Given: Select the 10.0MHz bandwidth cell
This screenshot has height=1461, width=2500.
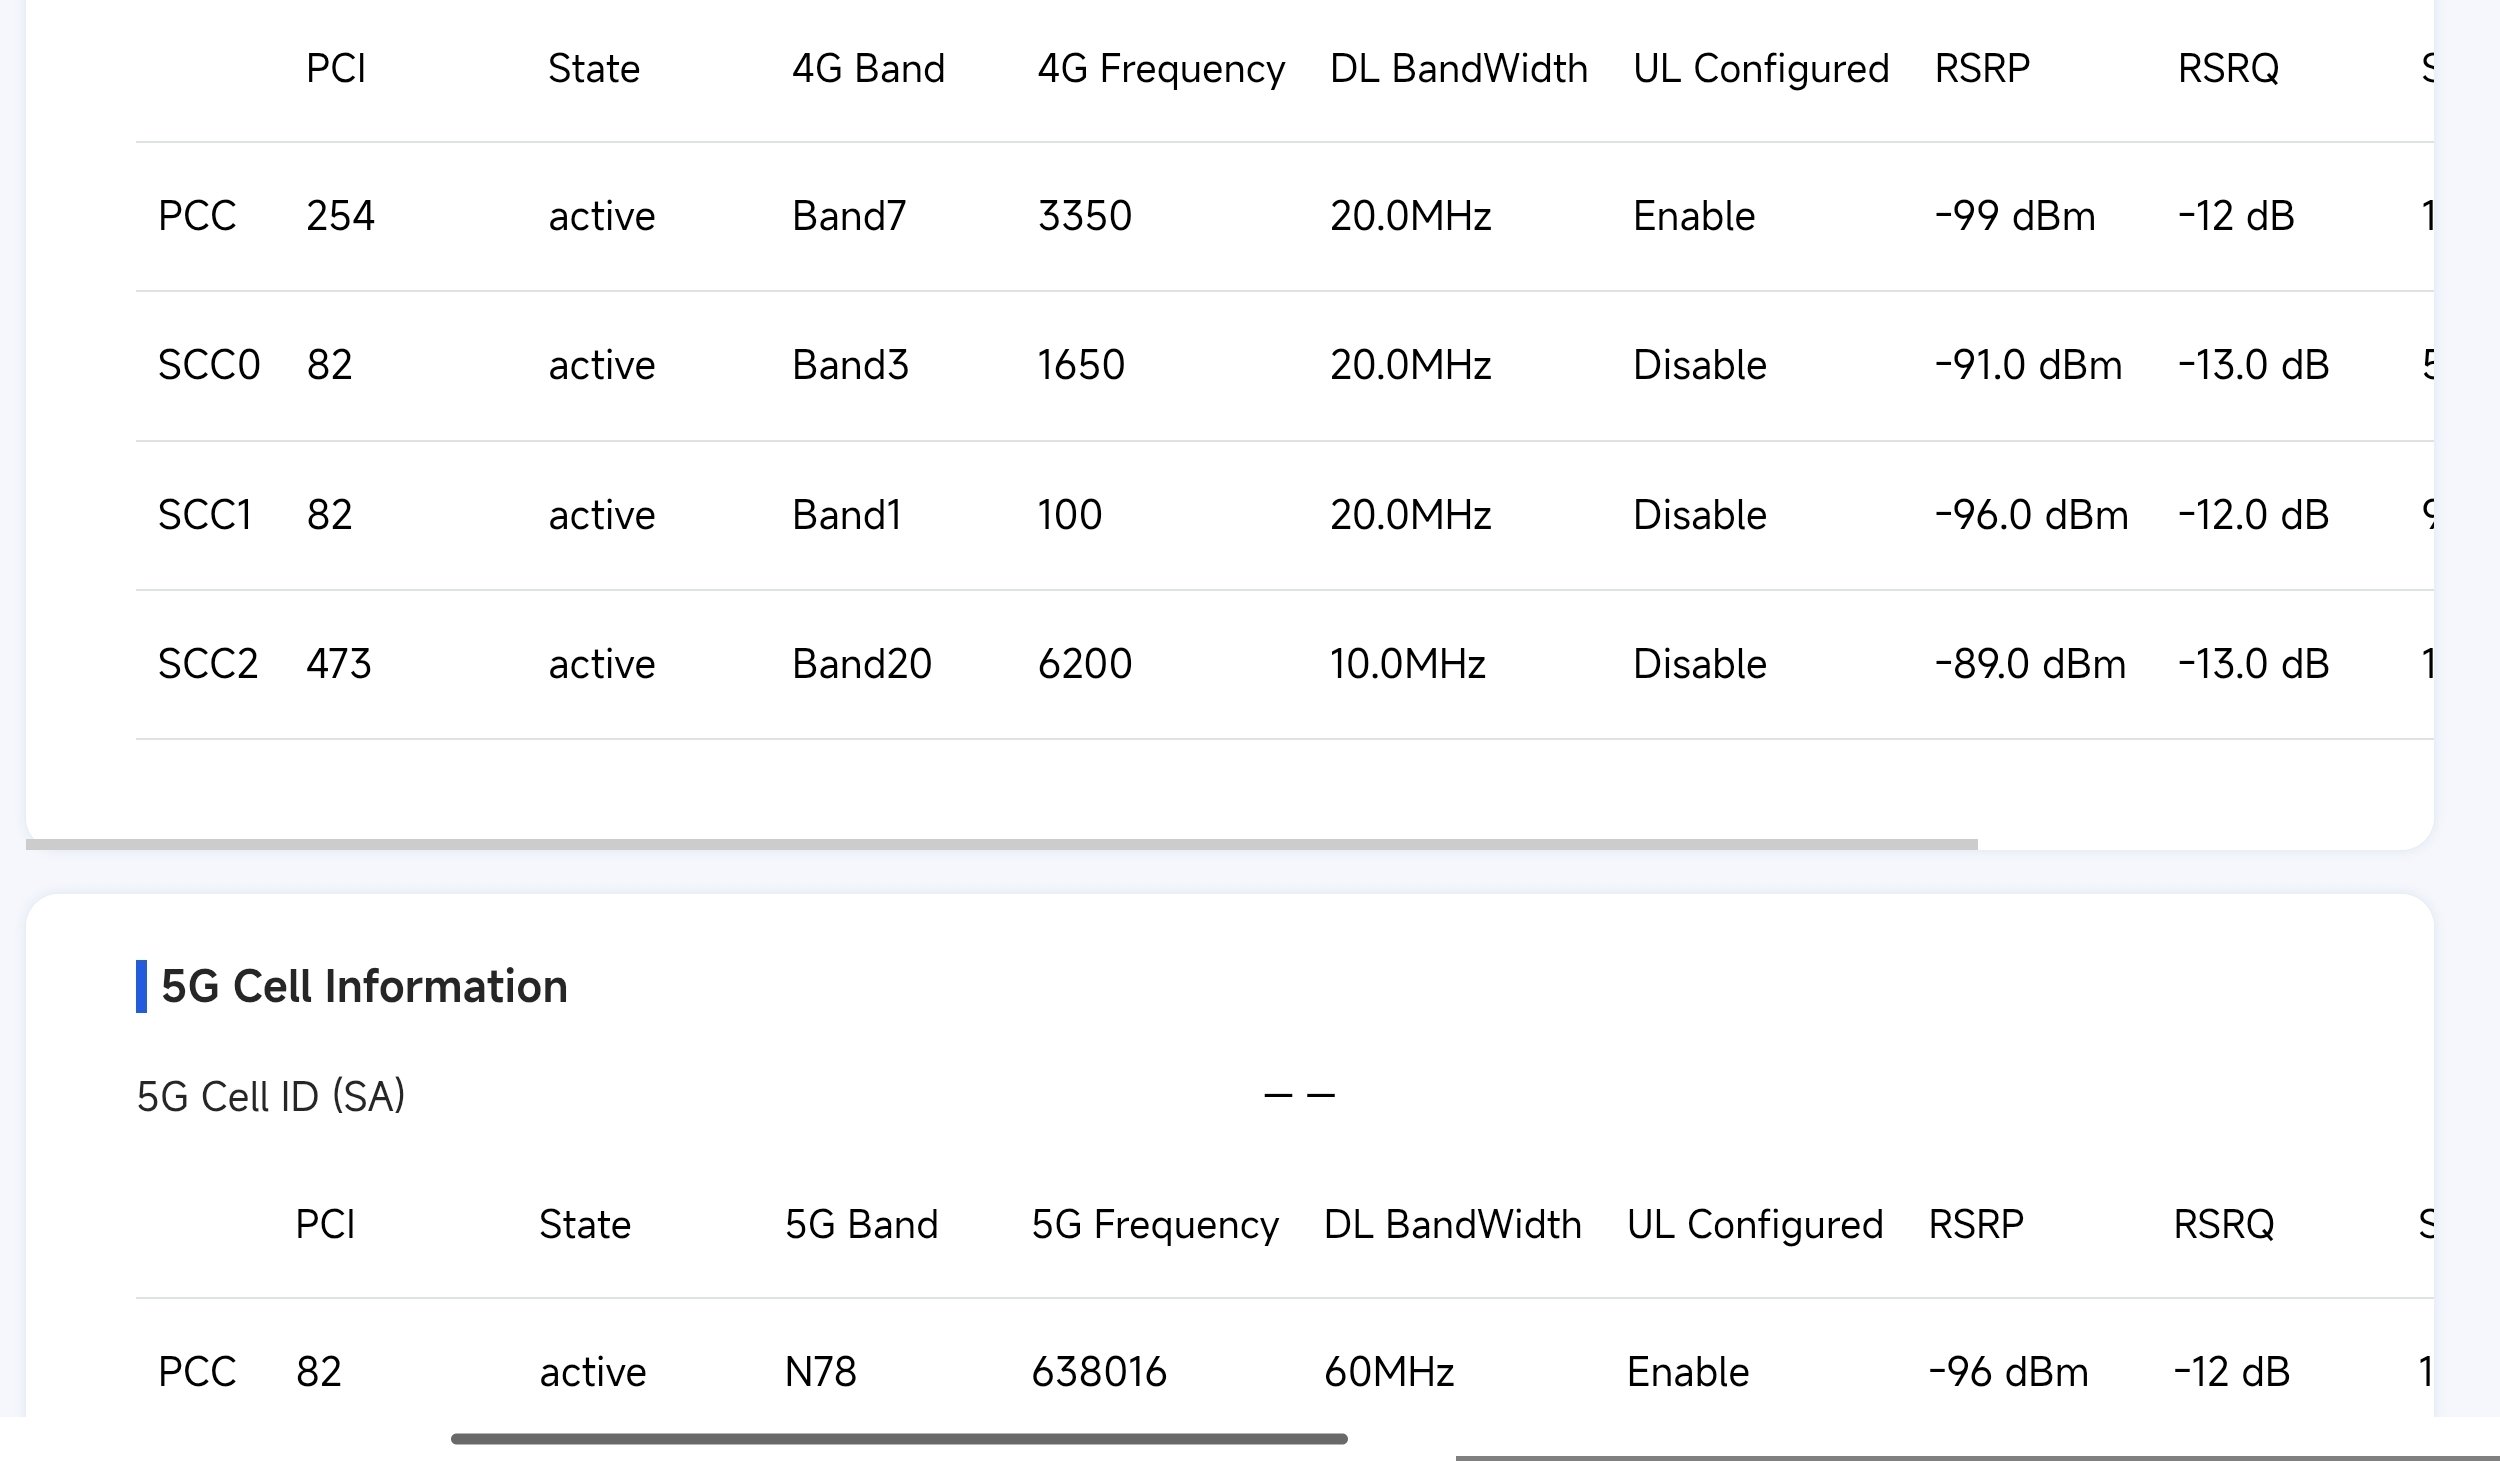Looking at the screenshot, I should pos(1407,664).
